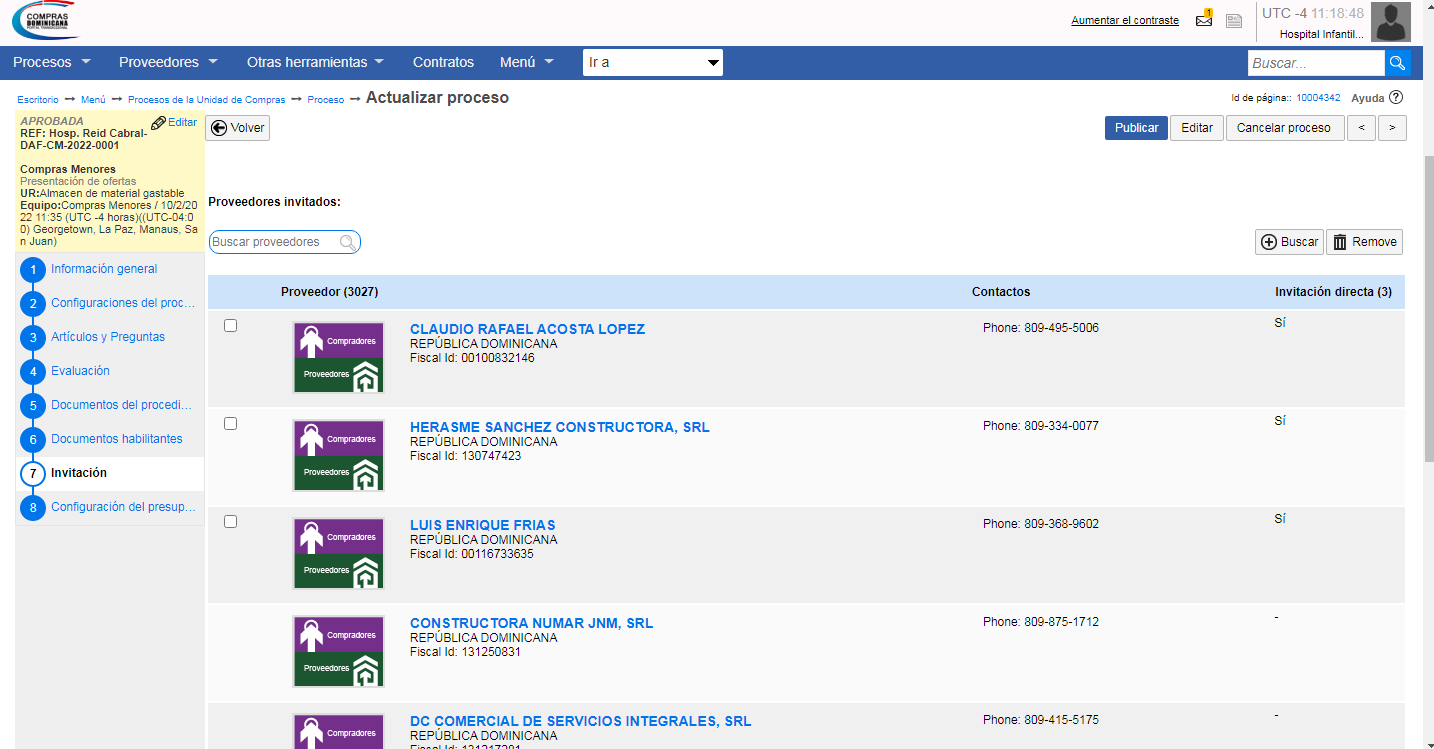Image resolution: width=1434 pixels, height=749 pixels.
Task: Click the mail envelope notification icon
Action: [x=1204, y=20]
